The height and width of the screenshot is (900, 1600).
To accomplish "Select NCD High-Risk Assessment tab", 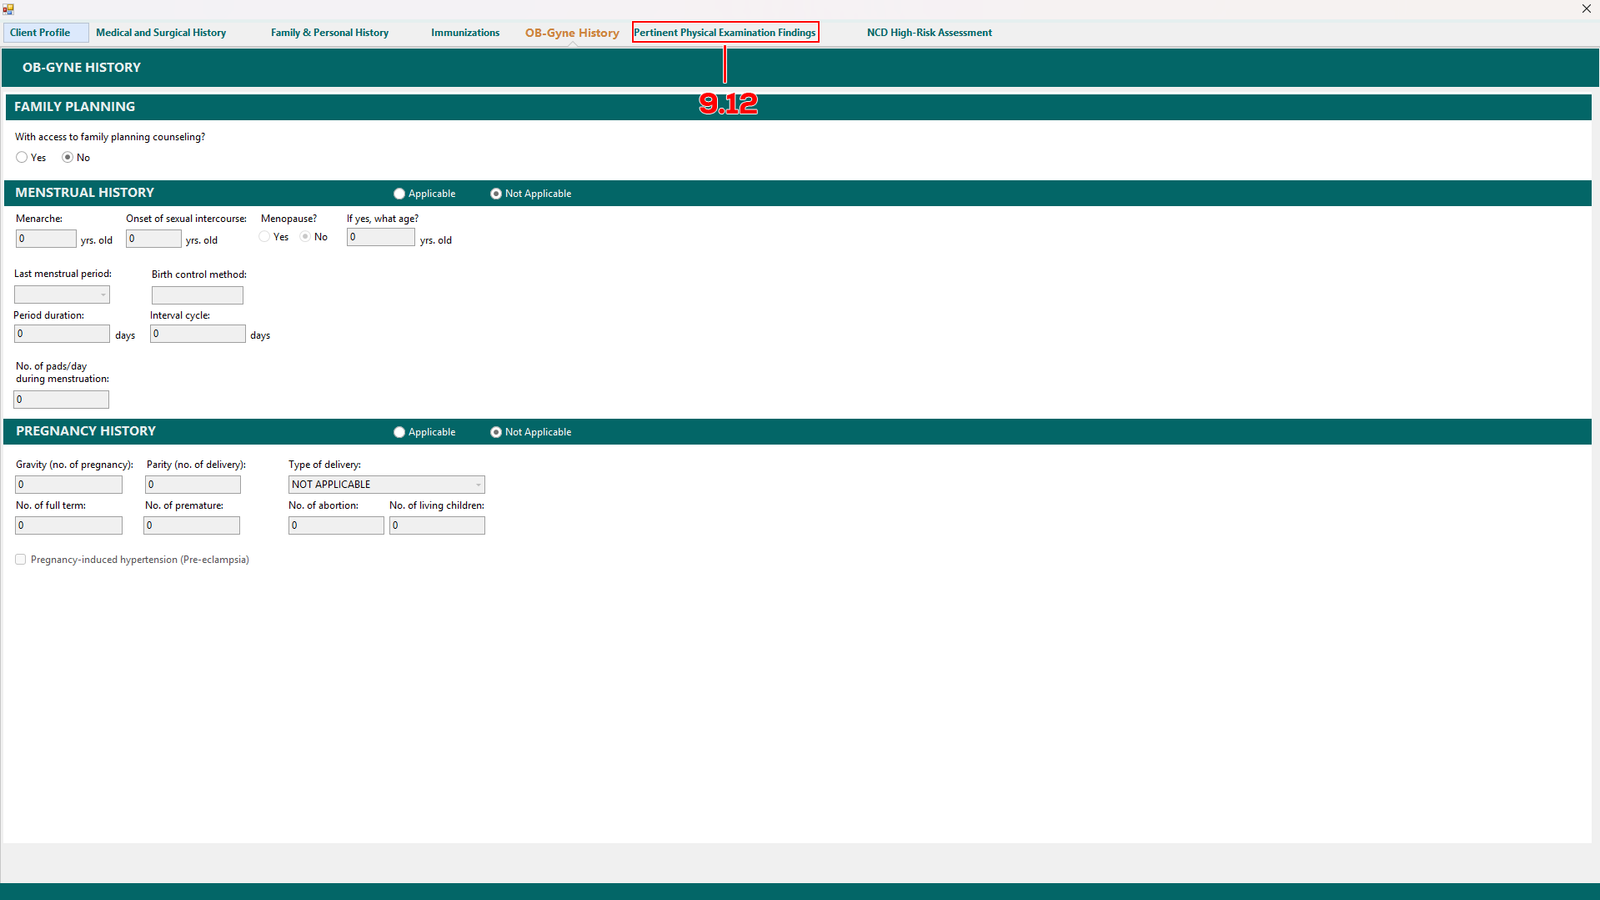I will click(x=929, y=33).
